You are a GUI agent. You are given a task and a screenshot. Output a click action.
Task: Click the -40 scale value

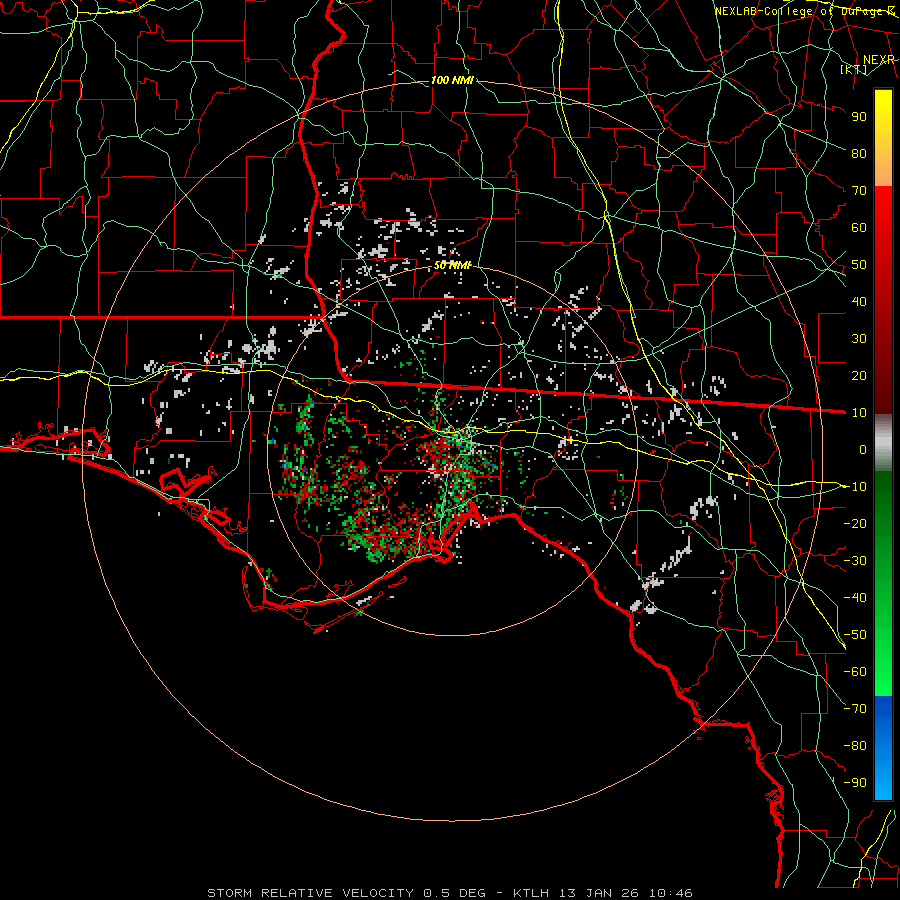855,598
